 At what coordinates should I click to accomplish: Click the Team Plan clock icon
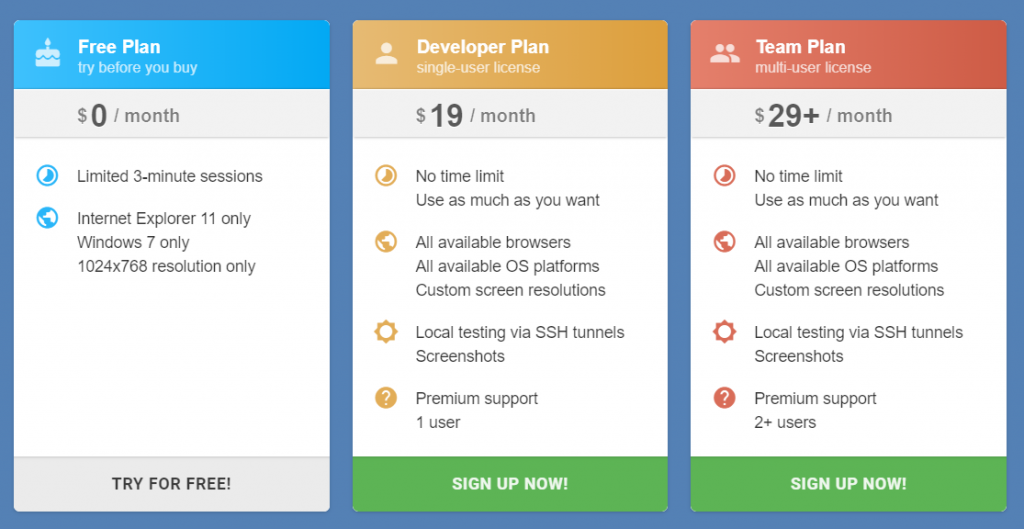click(x=725, y=176)
